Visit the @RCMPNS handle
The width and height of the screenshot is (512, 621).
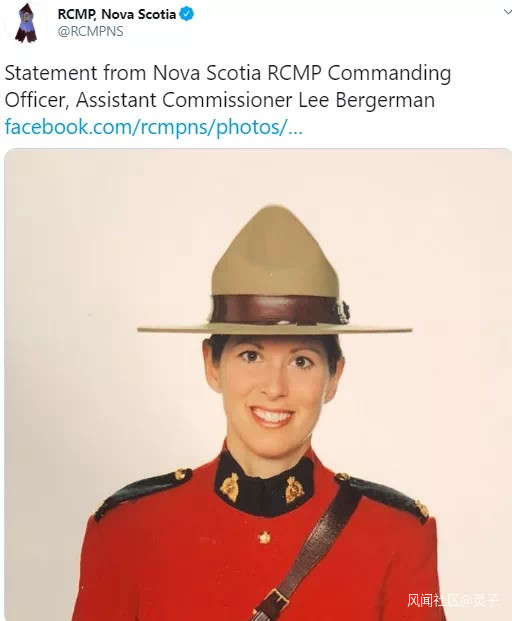90,31
